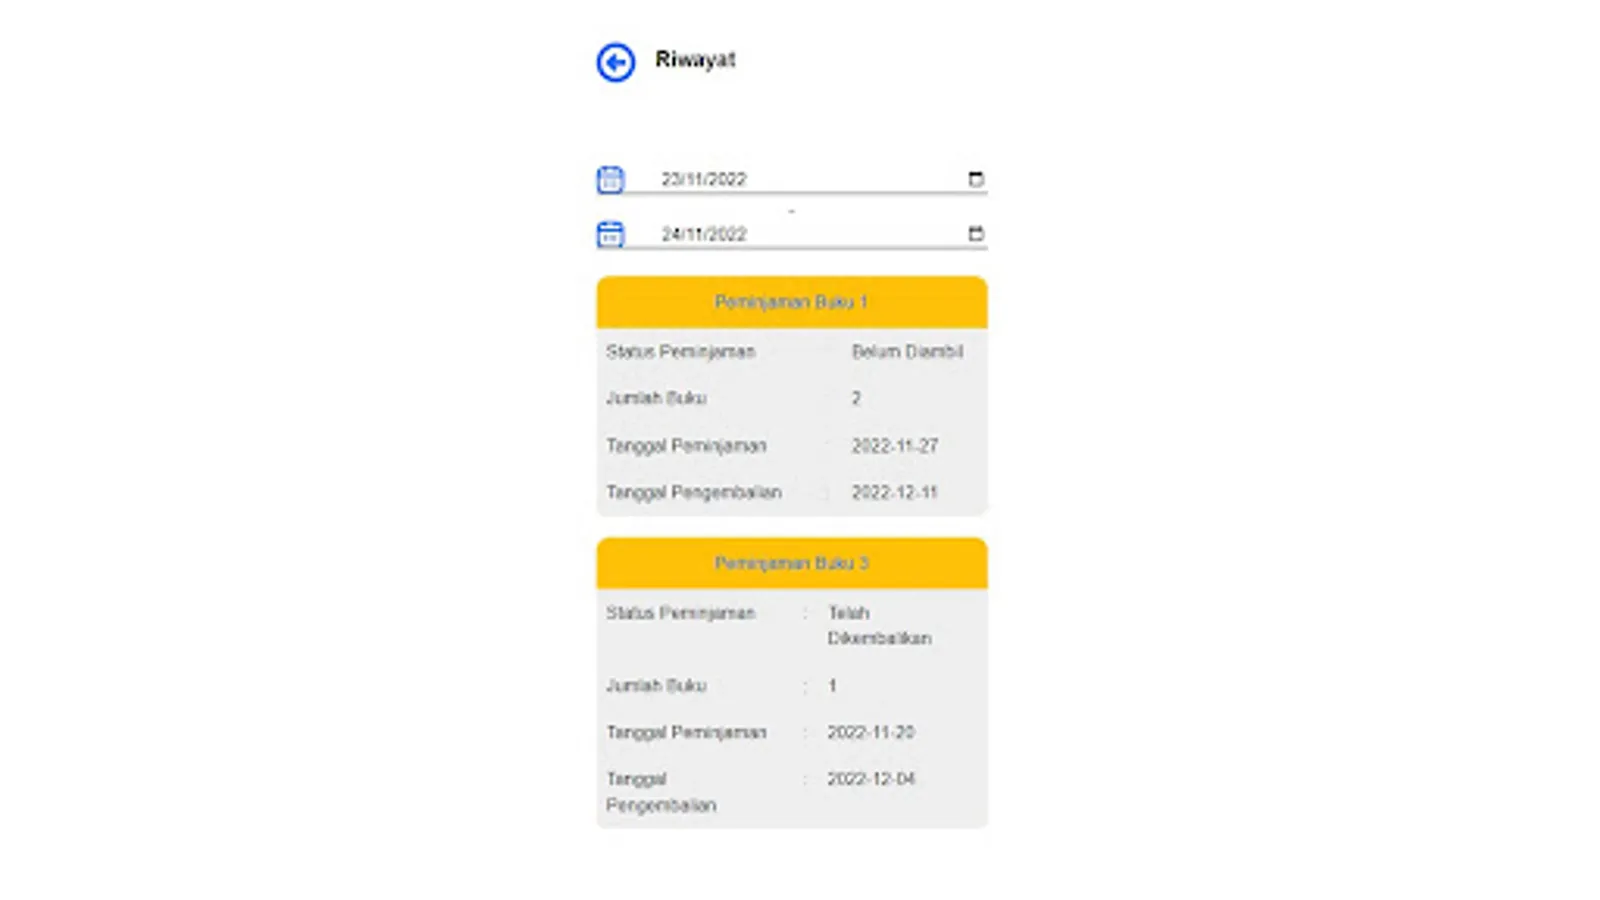Click Jumlah Buku label in Peminjaman Buku 1

click(x=656, y=398)
